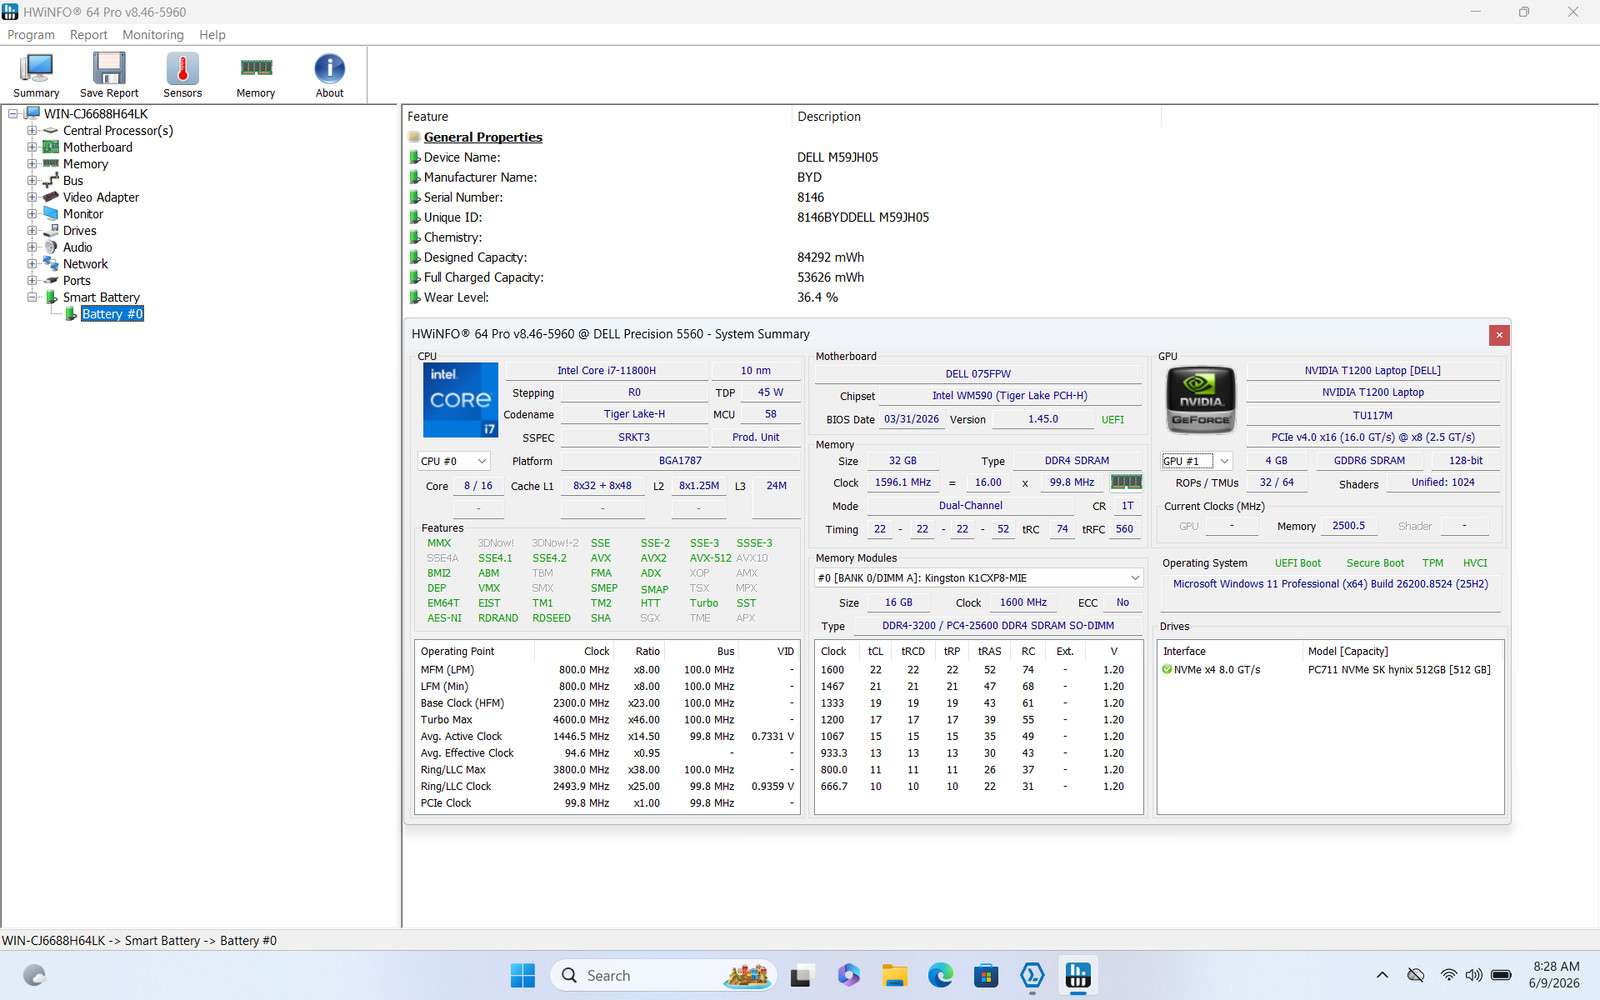Screen dimensions: 1600x1000
Task: Click the 1600 clock memory timing row
Action: coord(979,670)
